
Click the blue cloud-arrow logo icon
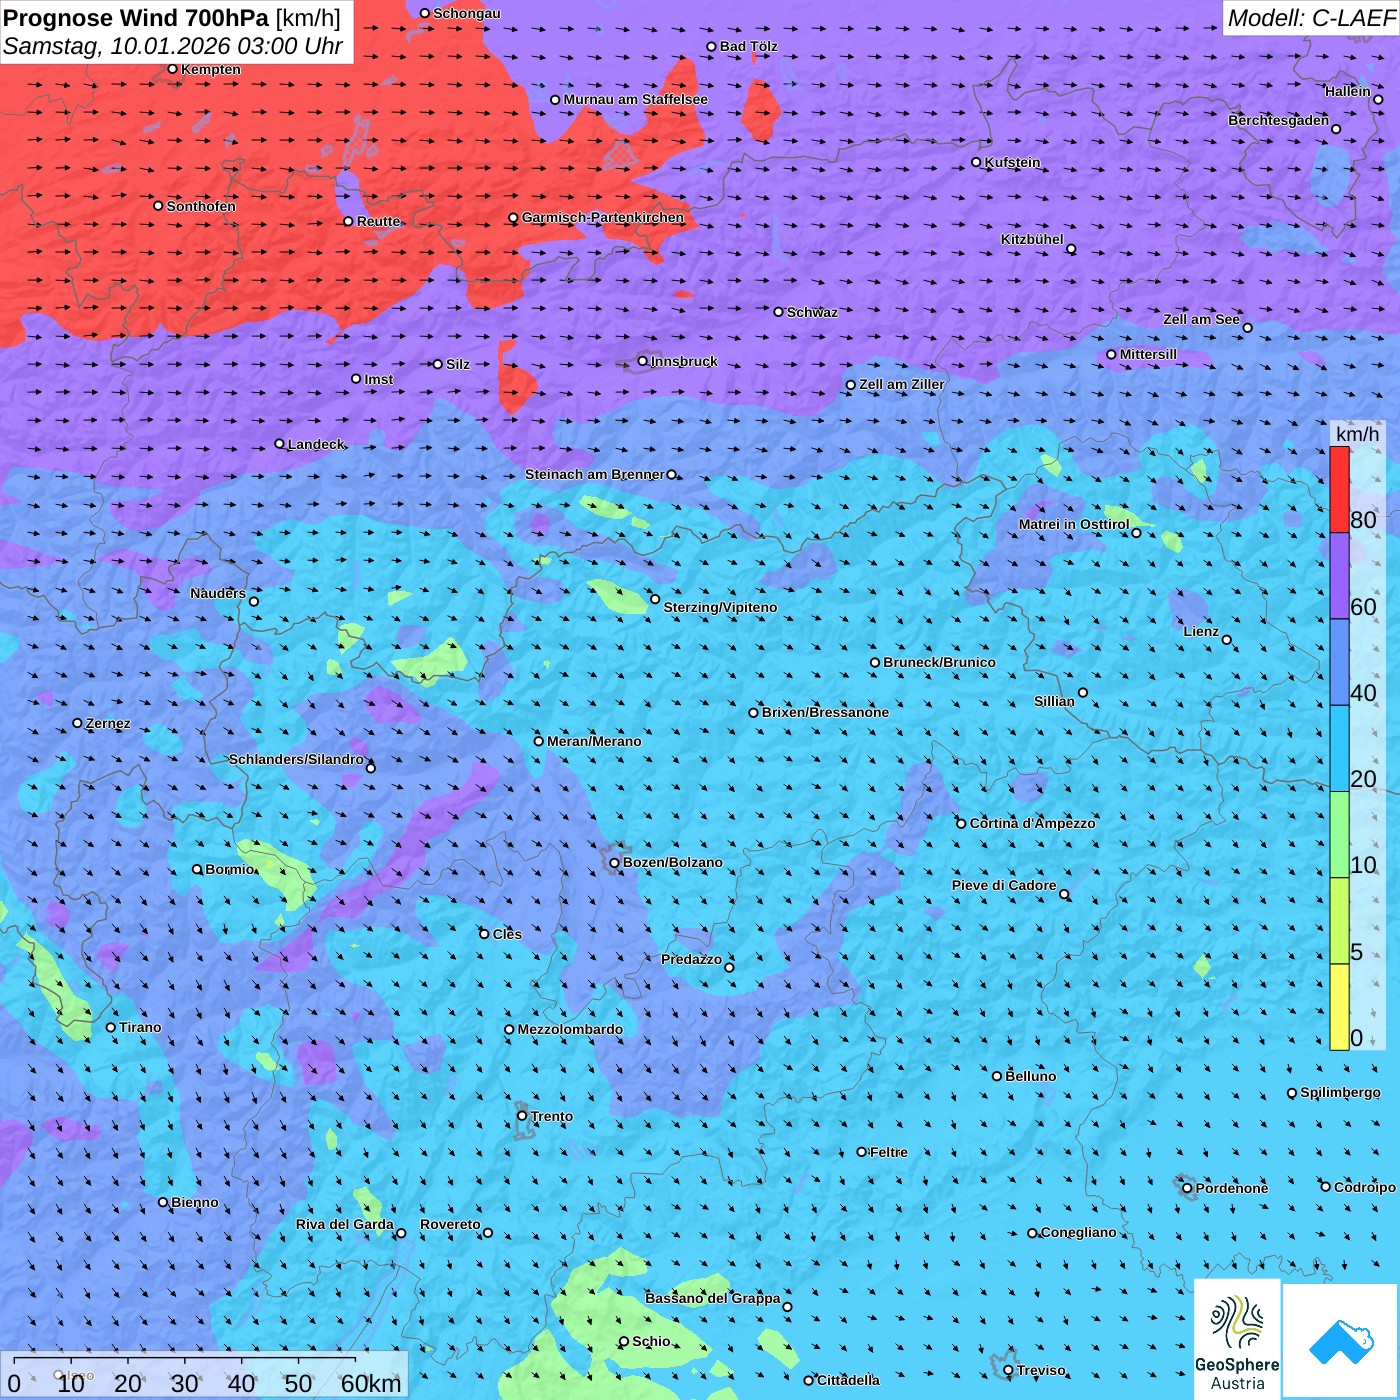(x=1341, y=1342)
